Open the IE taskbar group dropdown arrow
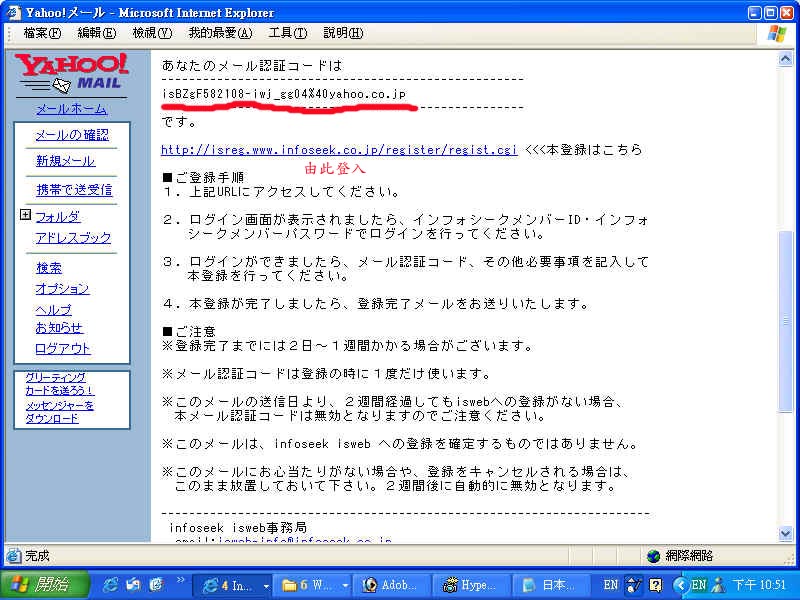800x600 pixels. (x=266, y=586)
